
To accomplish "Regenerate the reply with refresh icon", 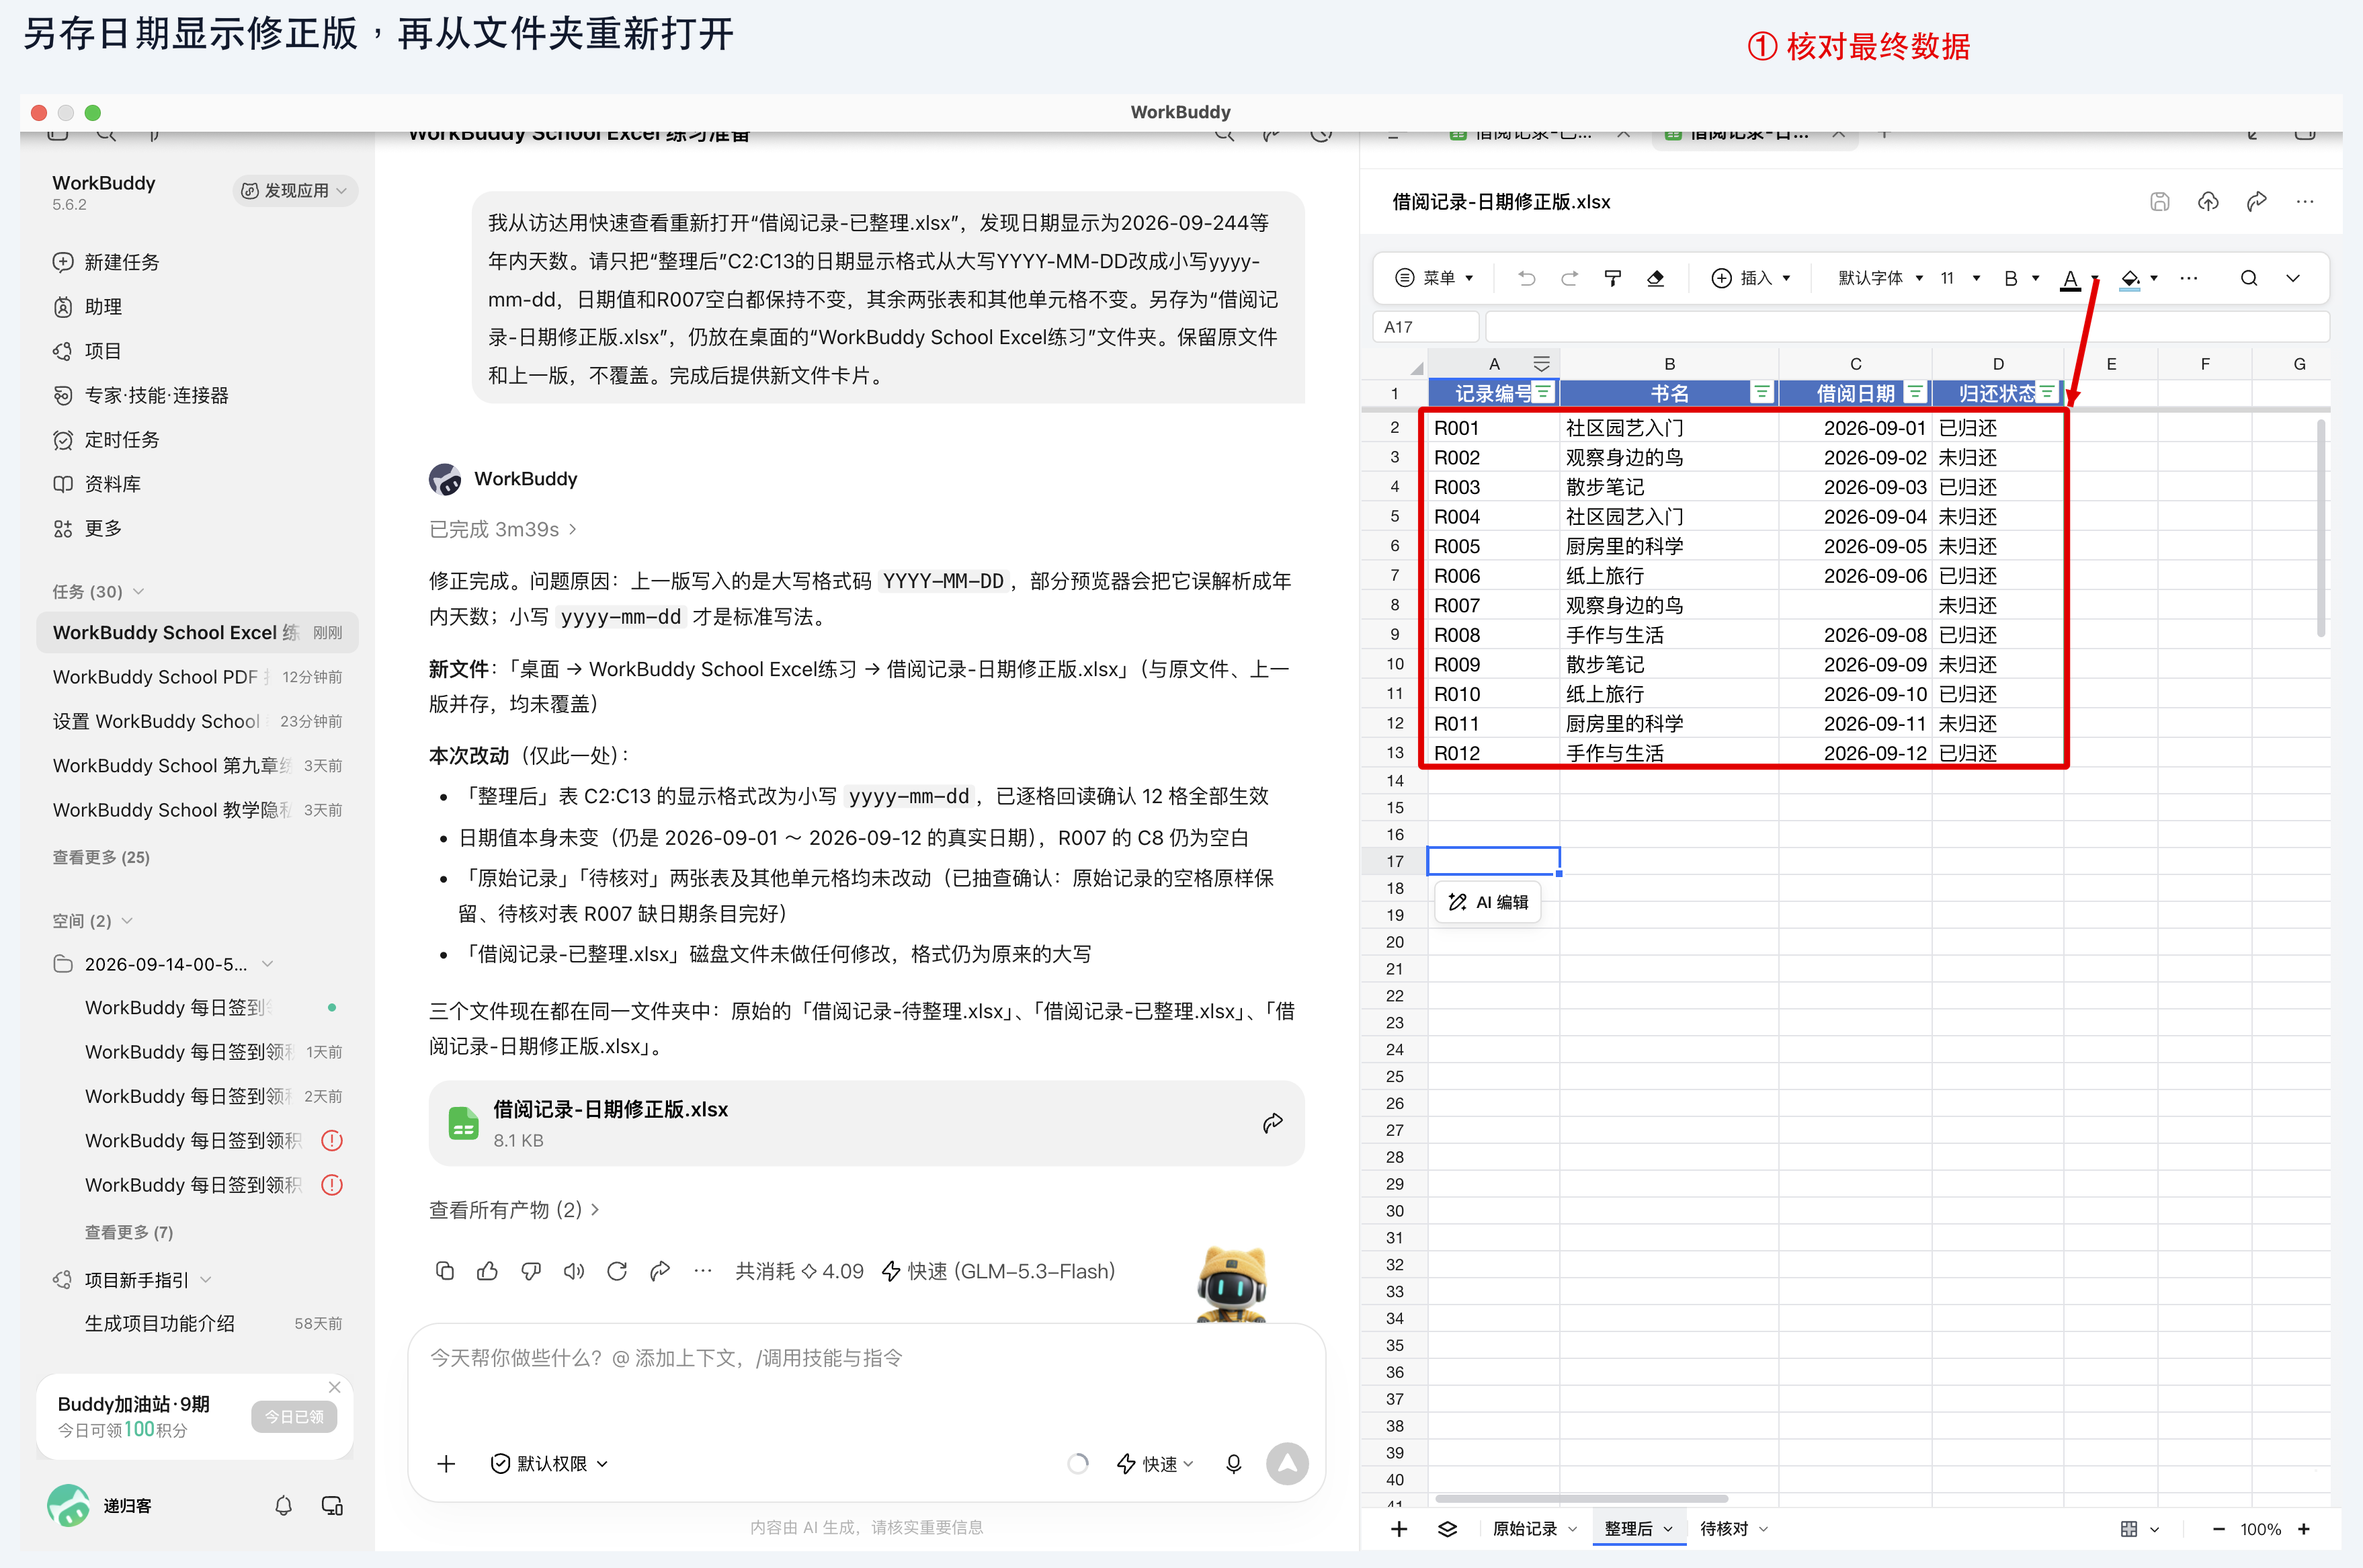I will (x=617, y=1271).
